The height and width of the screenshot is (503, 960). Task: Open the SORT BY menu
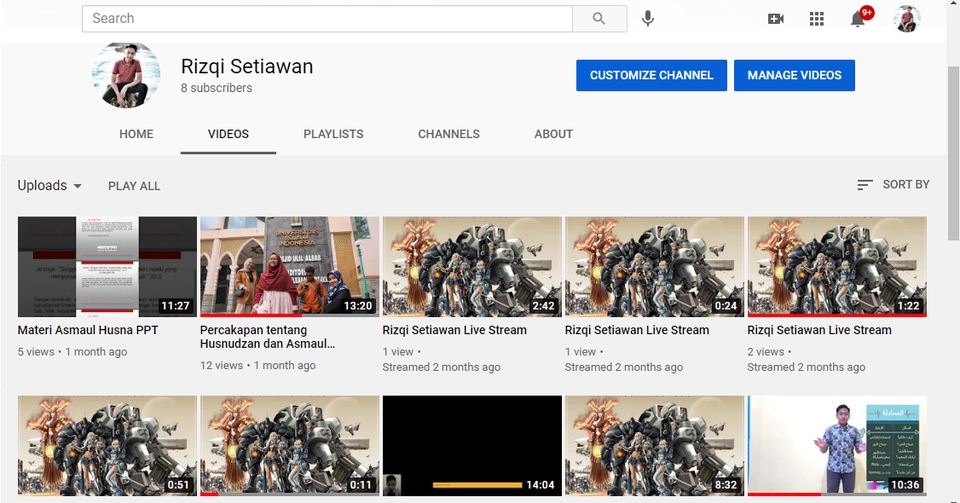coord(893,185)
